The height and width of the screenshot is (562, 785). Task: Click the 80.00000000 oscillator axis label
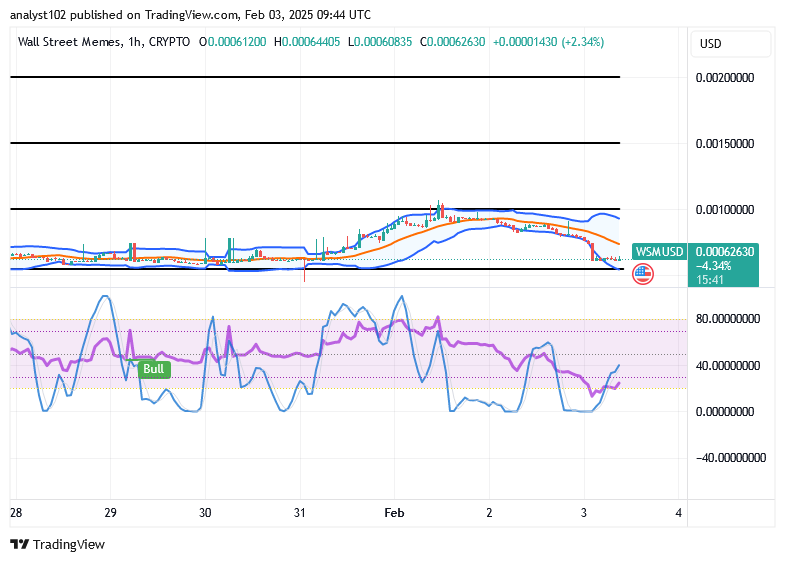click(728, 319)
